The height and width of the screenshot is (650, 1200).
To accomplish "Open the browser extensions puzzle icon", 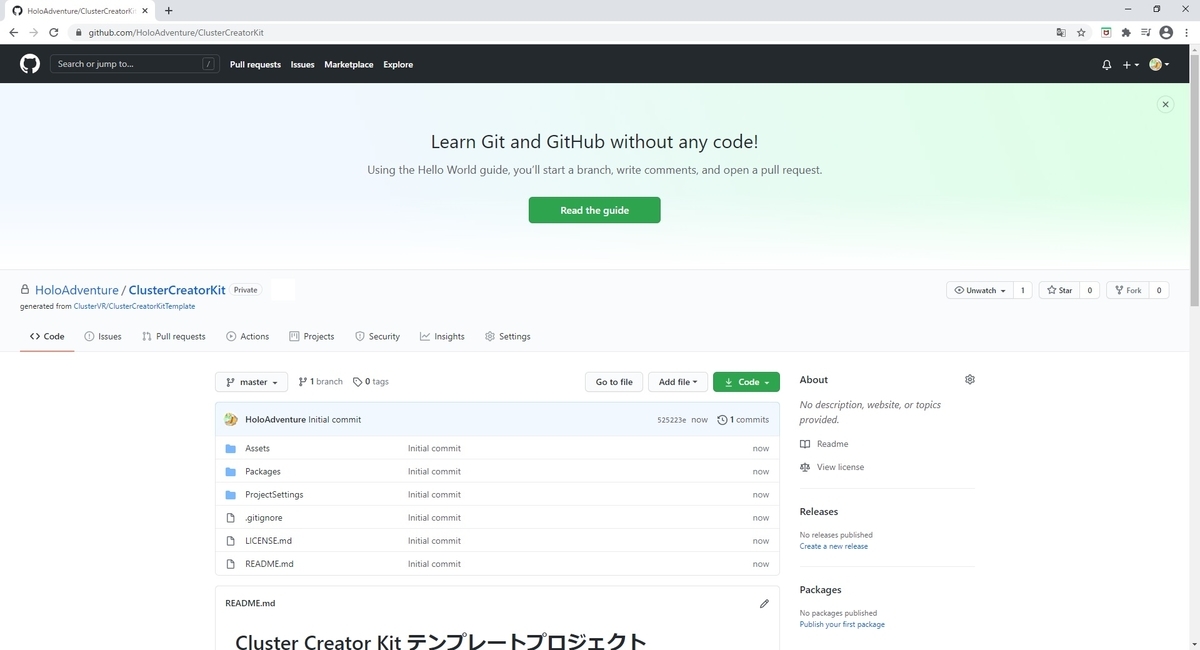I will [x=1126, y=32].
